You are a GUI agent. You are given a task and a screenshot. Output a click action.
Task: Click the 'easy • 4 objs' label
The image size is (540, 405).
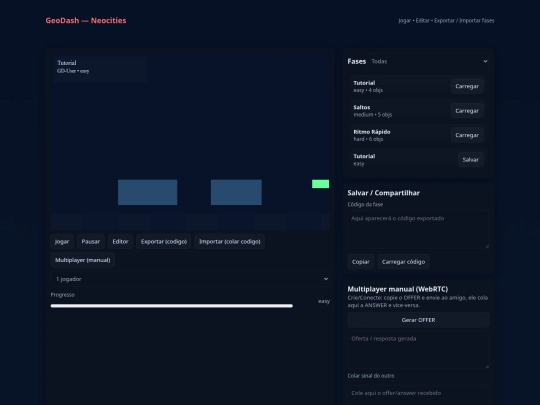[x=368, y=90]
